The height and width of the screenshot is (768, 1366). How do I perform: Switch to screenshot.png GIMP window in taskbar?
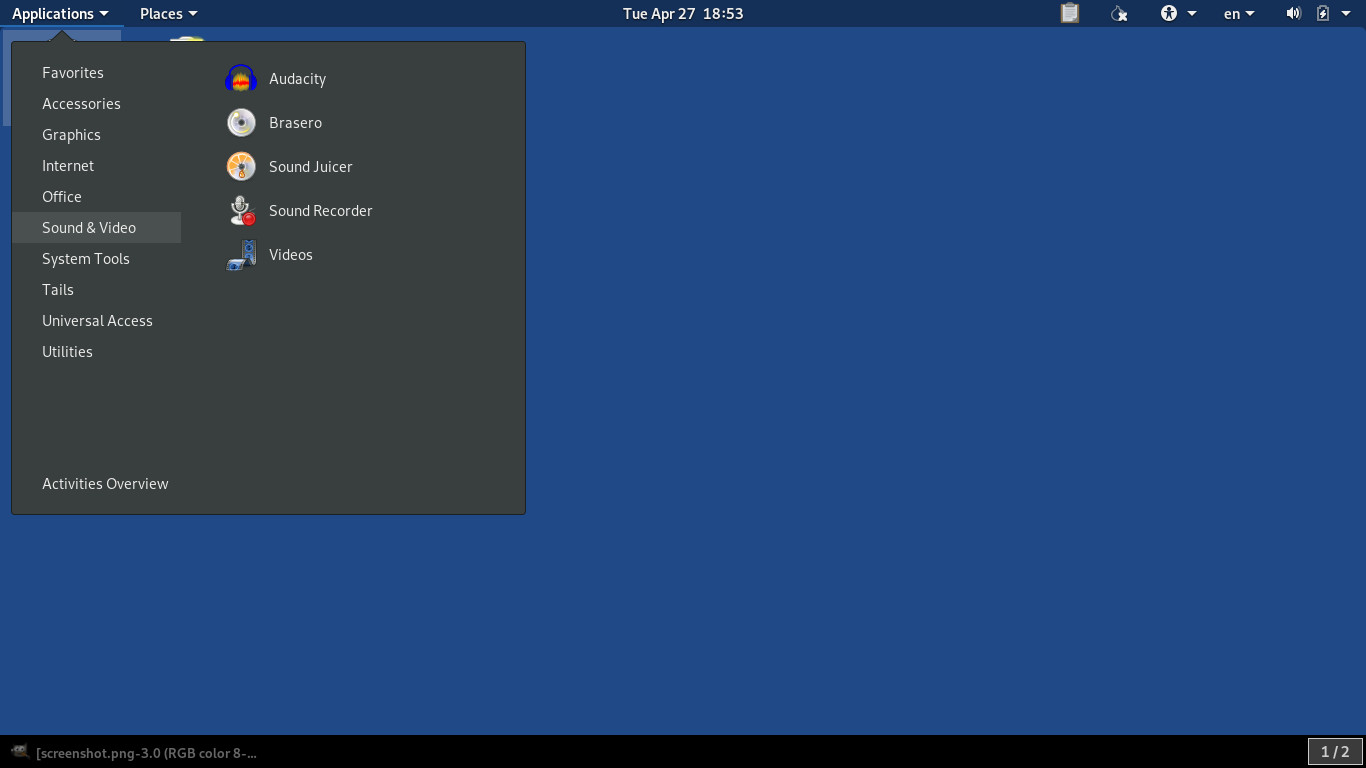click(x=135, y=752)
